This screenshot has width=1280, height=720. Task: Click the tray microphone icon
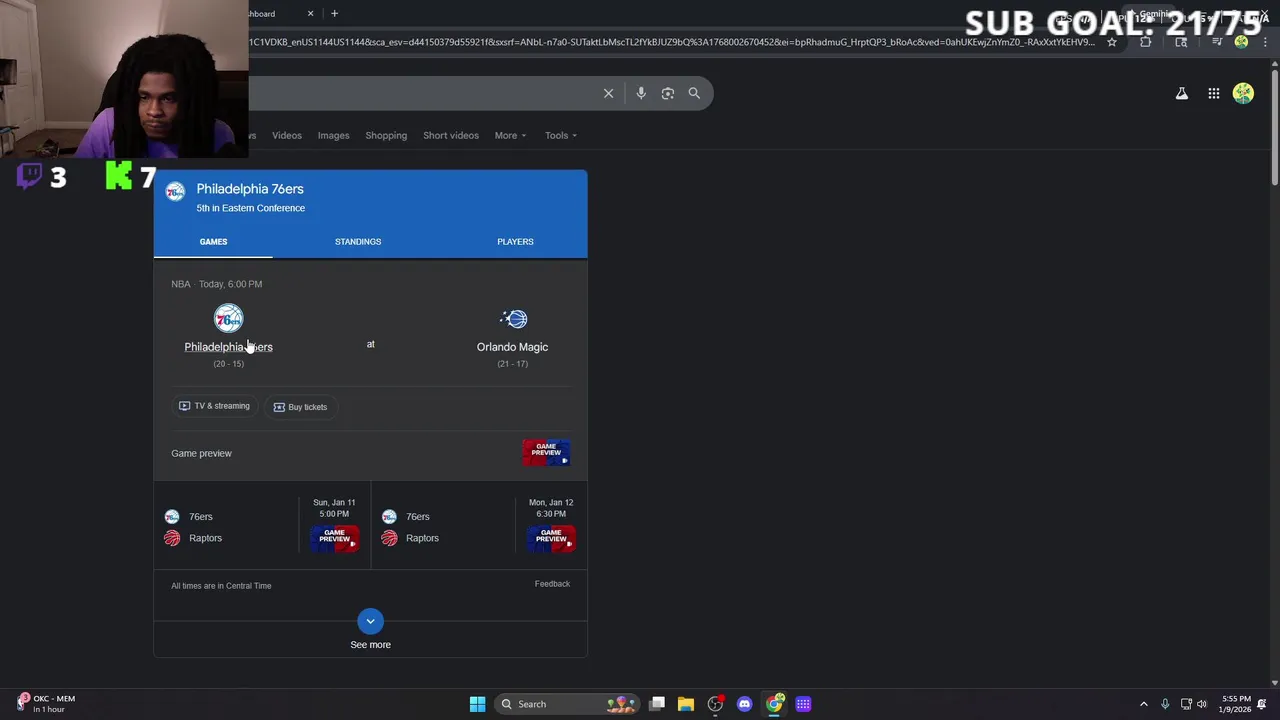pos(1165,704)
